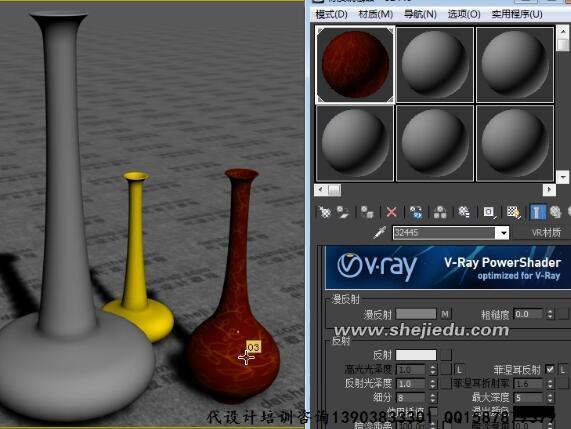Toggle Show Shaded Material in Viewport icon
The width and height of the screenshot is (571, 429).
click(513, 212)
